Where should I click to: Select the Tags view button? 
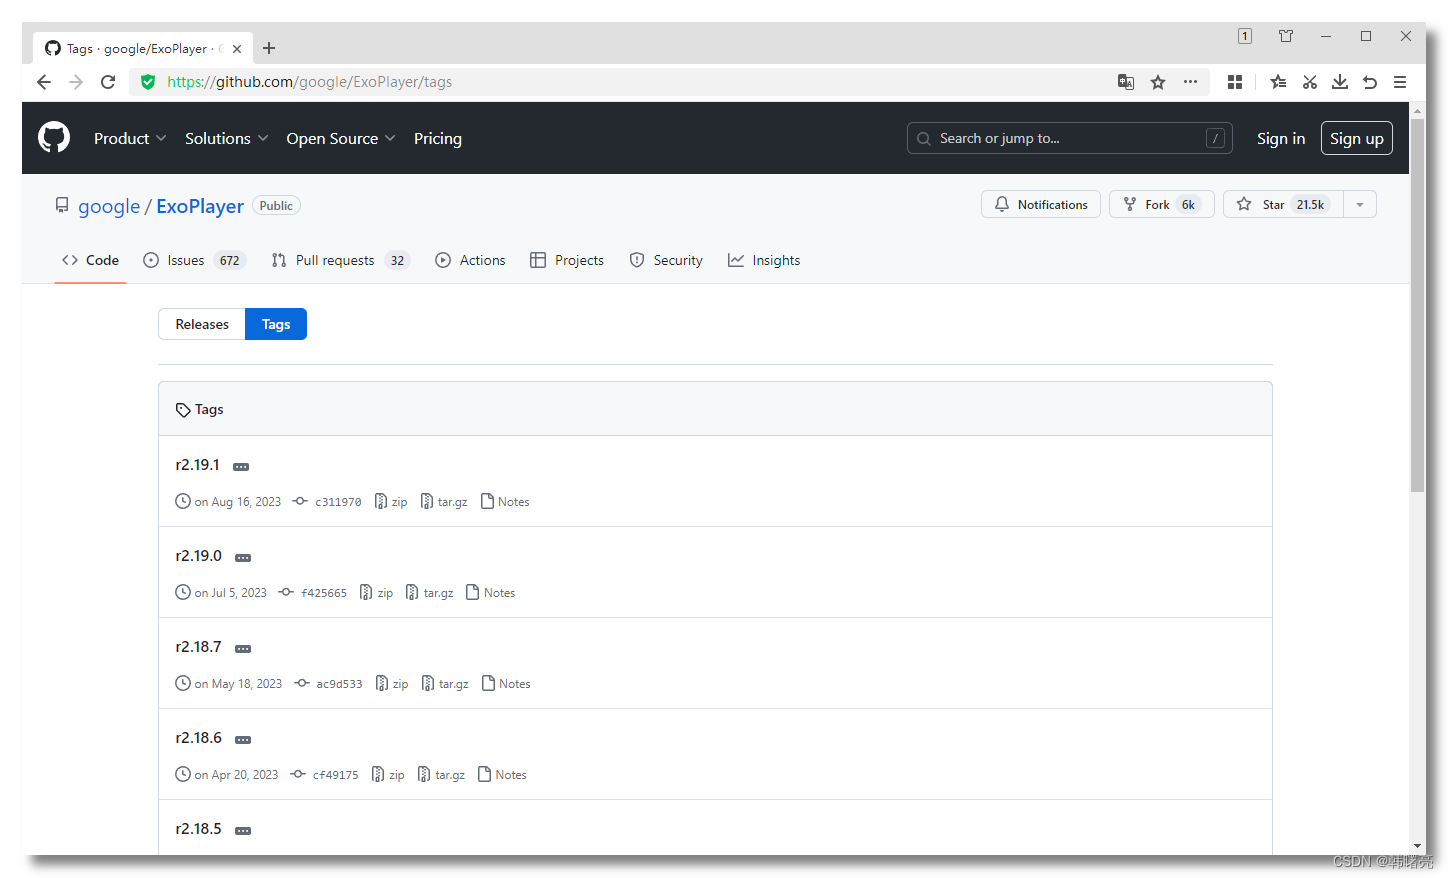click(276, 324)
